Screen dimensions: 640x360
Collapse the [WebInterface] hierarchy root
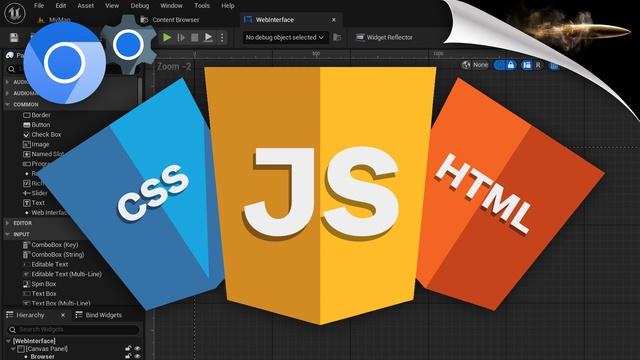pyautogui.click(x=8, y=341)
